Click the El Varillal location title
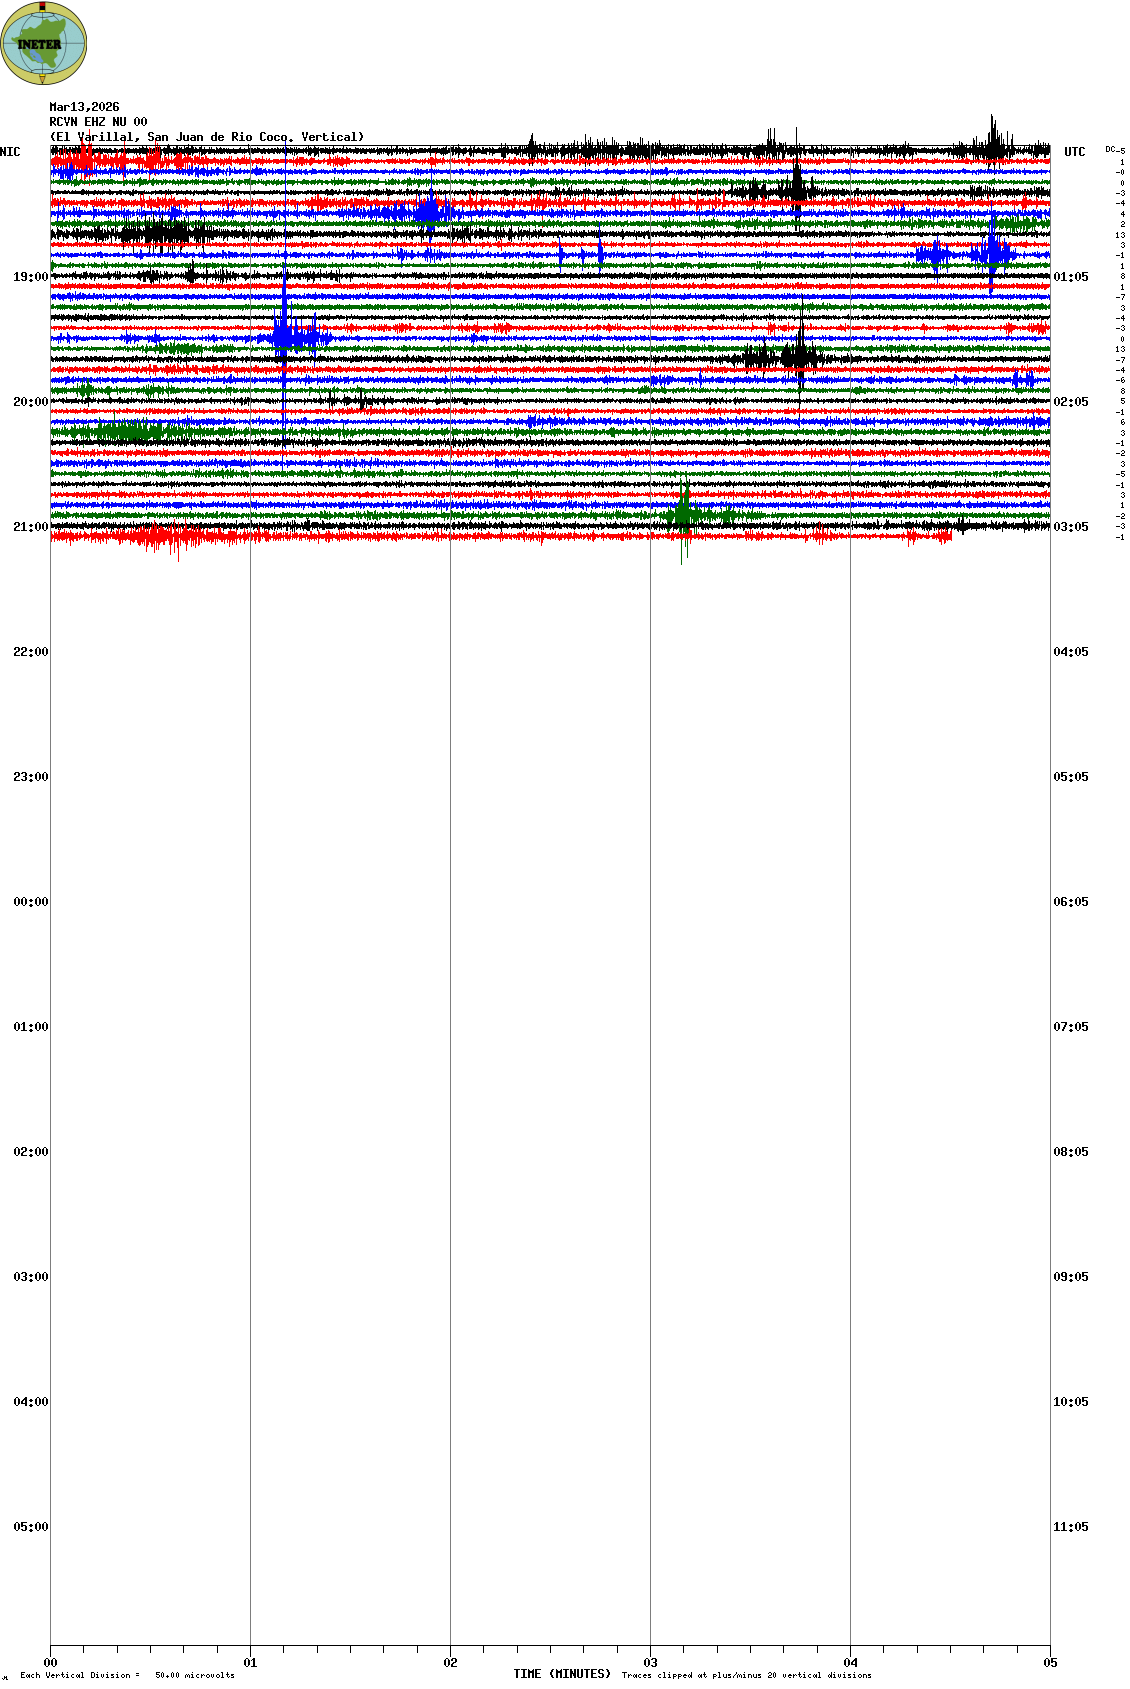The height and width of the screenshot is (1689, 1130). coord(207,137)
